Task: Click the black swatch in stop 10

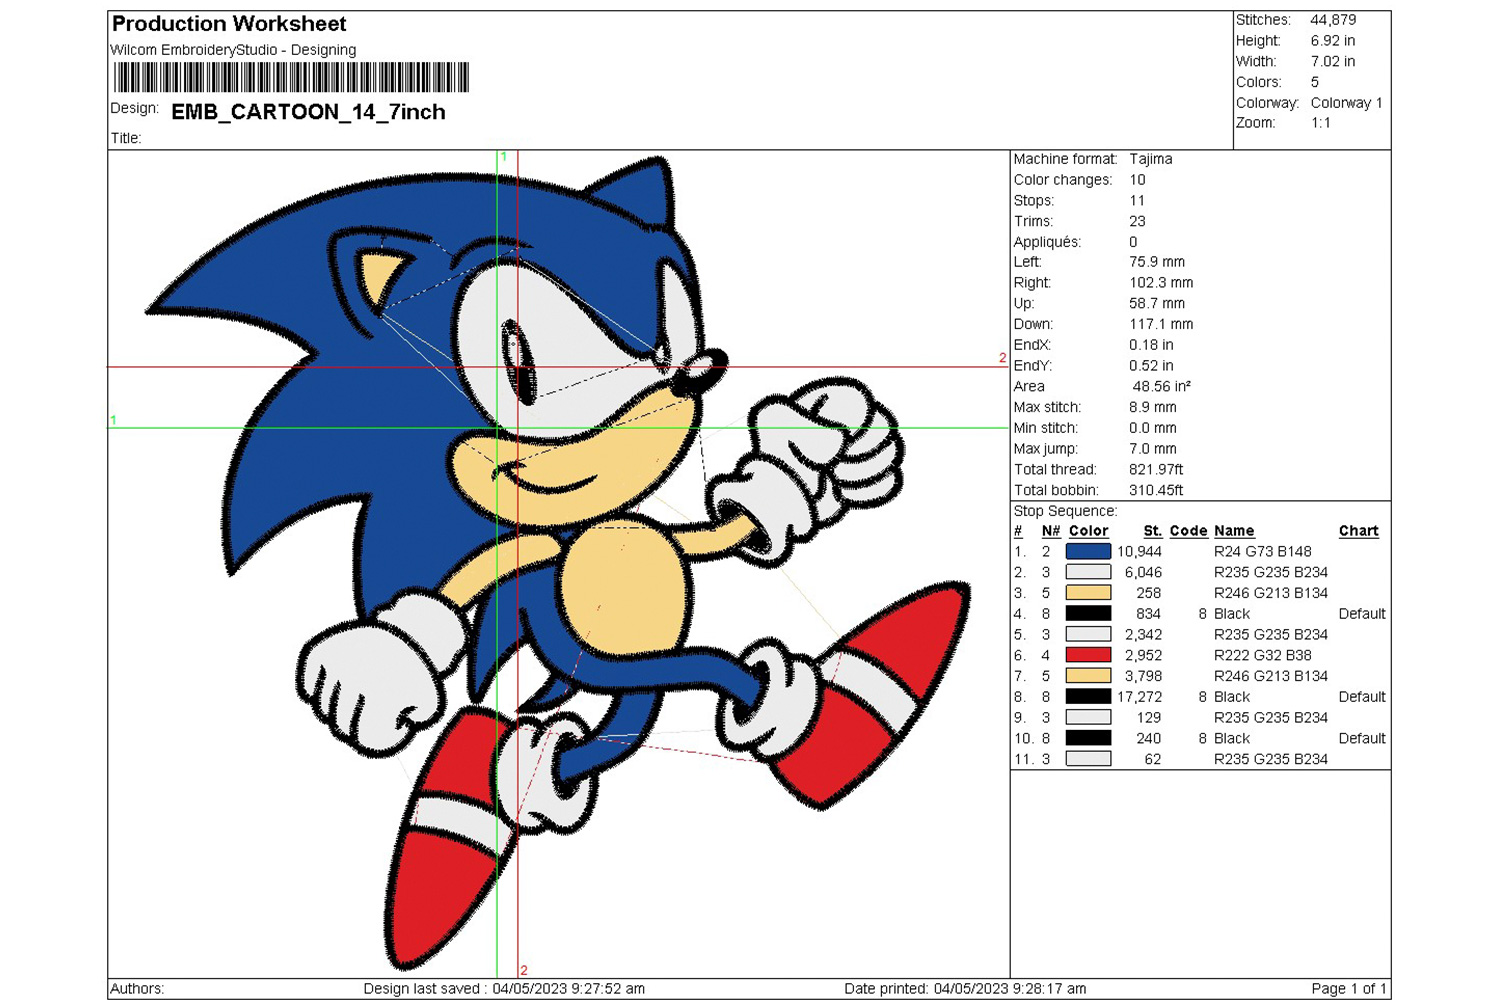Action: coord(1088,738)
